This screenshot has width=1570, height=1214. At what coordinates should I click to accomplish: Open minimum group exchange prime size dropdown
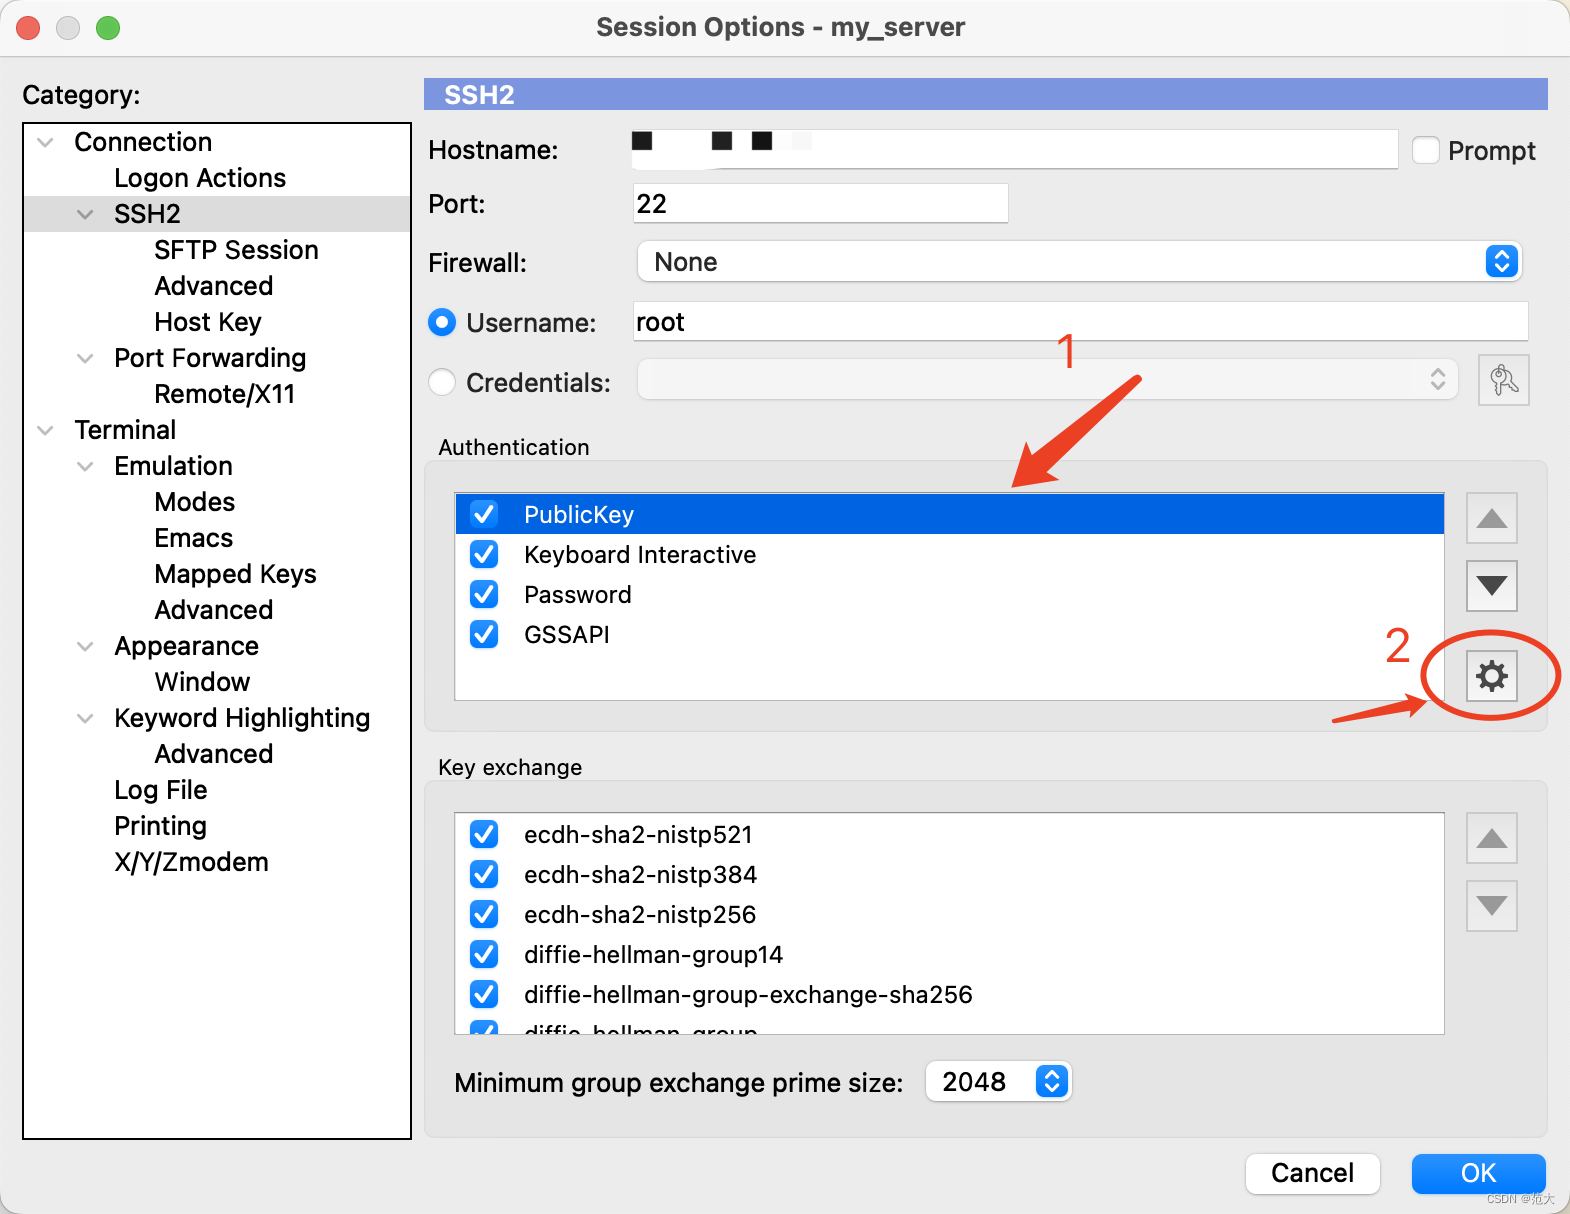pos(998,1081)
